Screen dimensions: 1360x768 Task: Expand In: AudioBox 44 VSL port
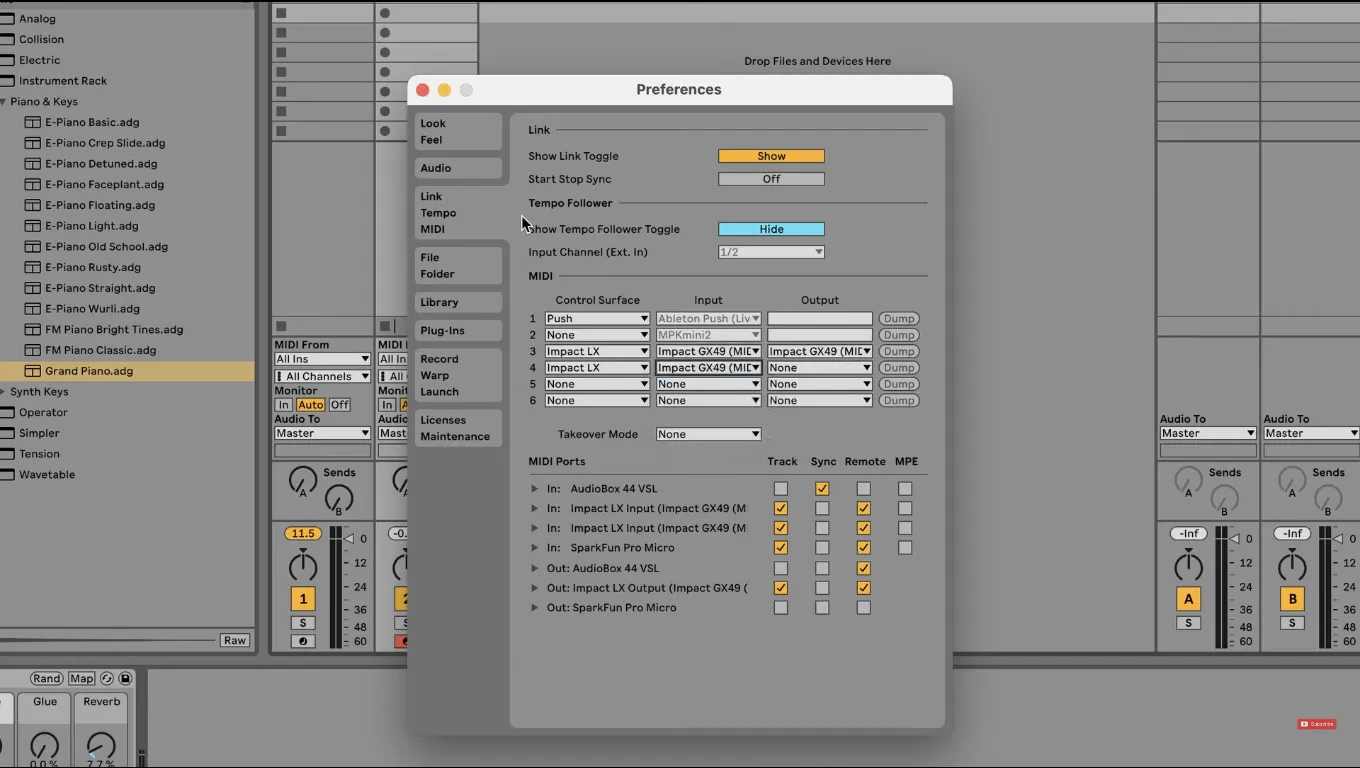pyautogui.click(x=535, y=489)
